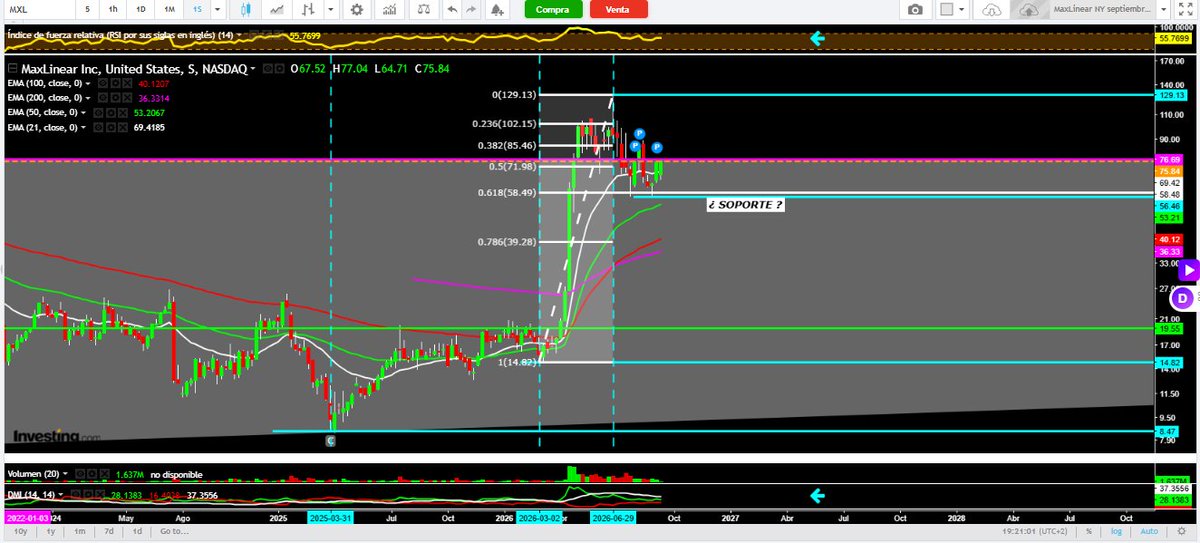Select the 1S interval
This screenshot has width=1200, height=543.
tap(197, 9)
